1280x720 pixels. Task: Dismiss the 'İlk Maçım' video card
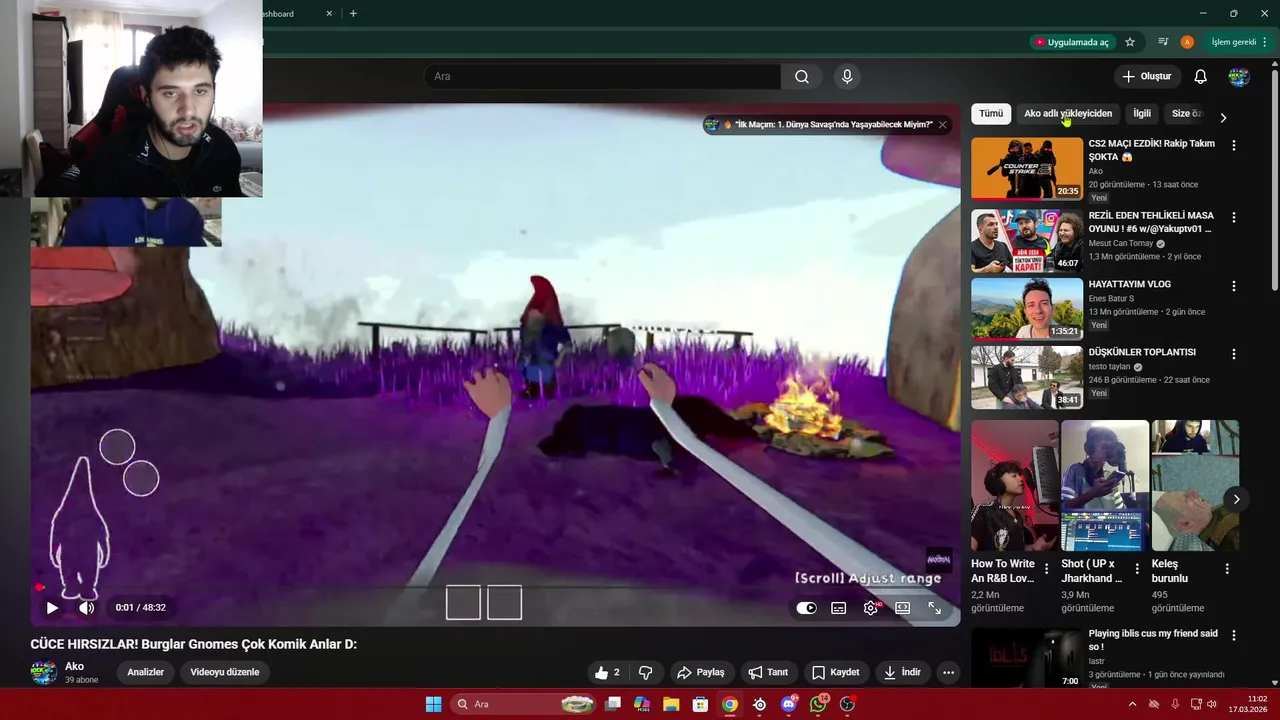[942, 124]
